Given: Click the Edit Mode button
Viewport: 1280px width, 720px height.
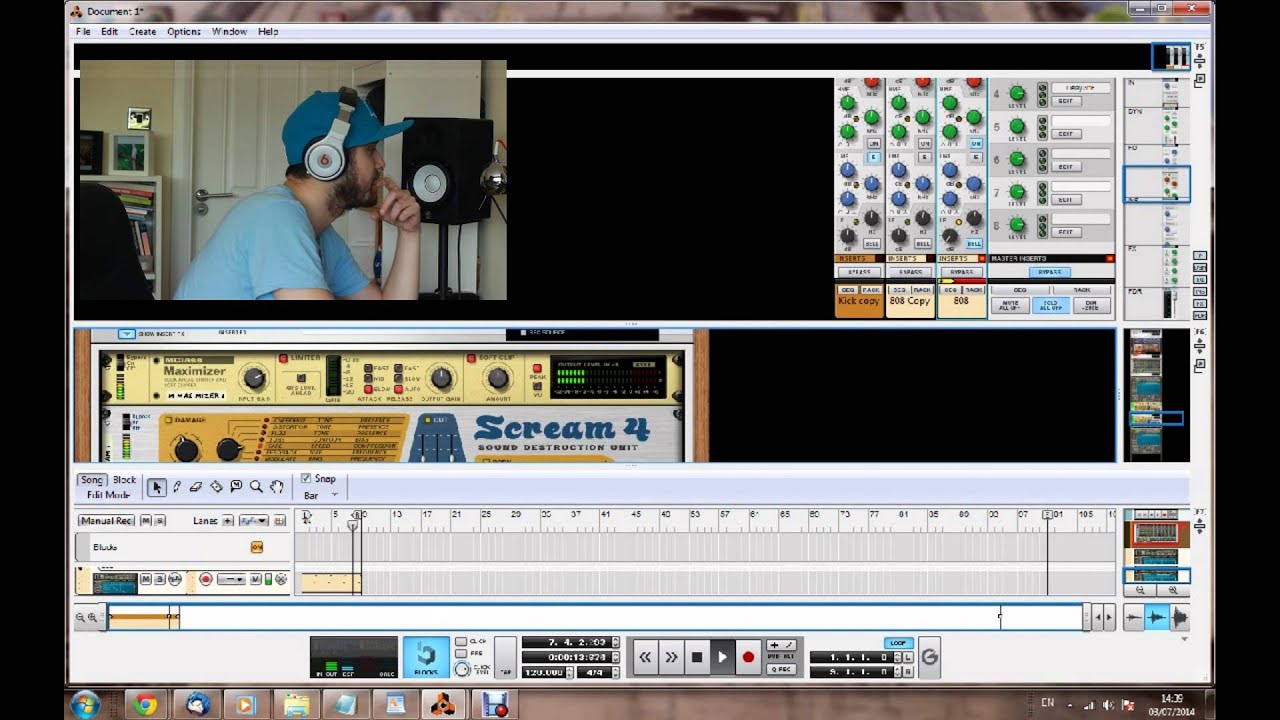Looking at the screenshot, I should (x=108, y=495).
